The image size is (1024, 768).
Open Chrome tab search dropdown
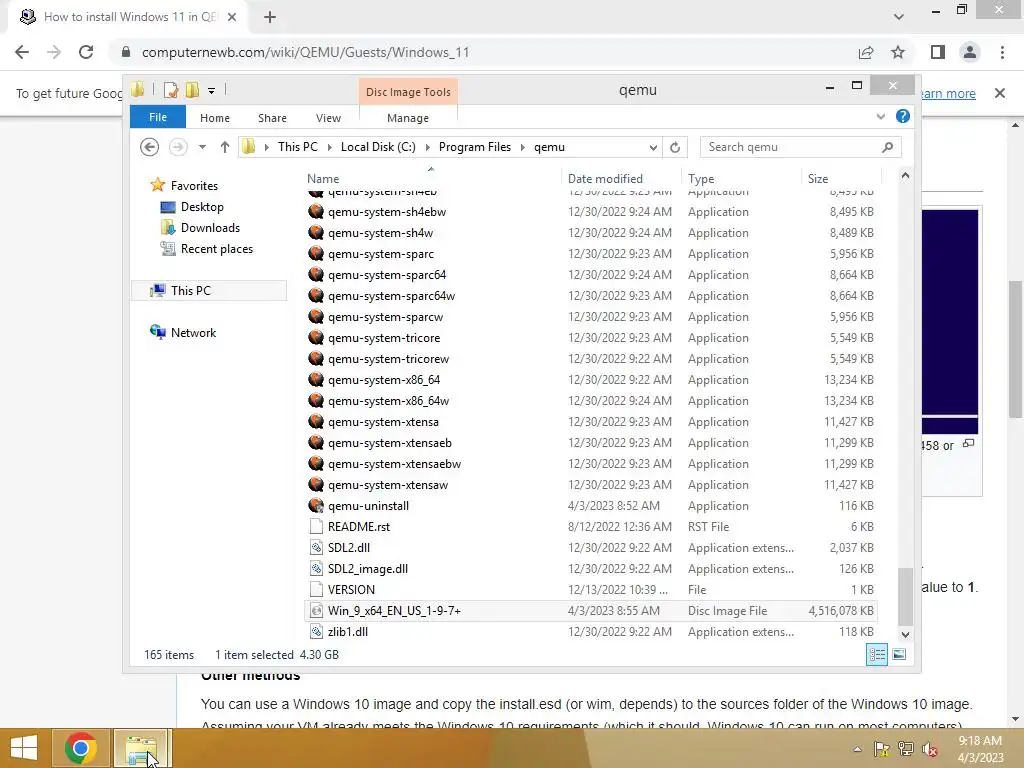(x=899, y=17)
